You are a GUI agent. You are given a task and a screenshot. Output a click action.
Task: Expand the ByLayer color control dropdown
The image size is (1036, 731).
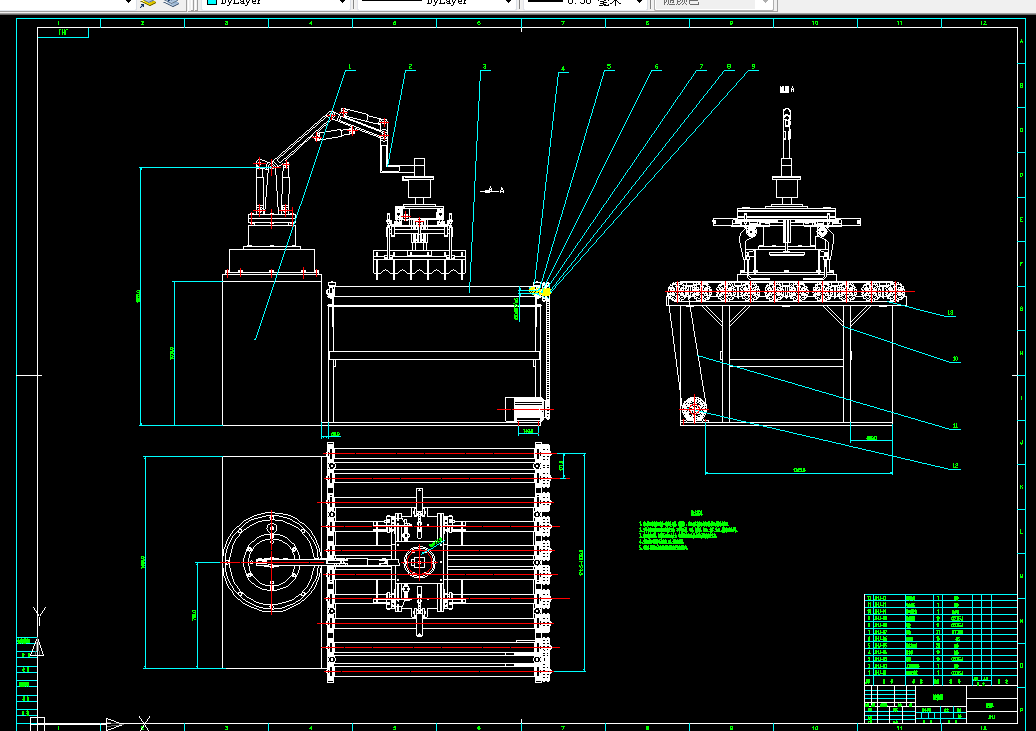(x=342, y=3)
